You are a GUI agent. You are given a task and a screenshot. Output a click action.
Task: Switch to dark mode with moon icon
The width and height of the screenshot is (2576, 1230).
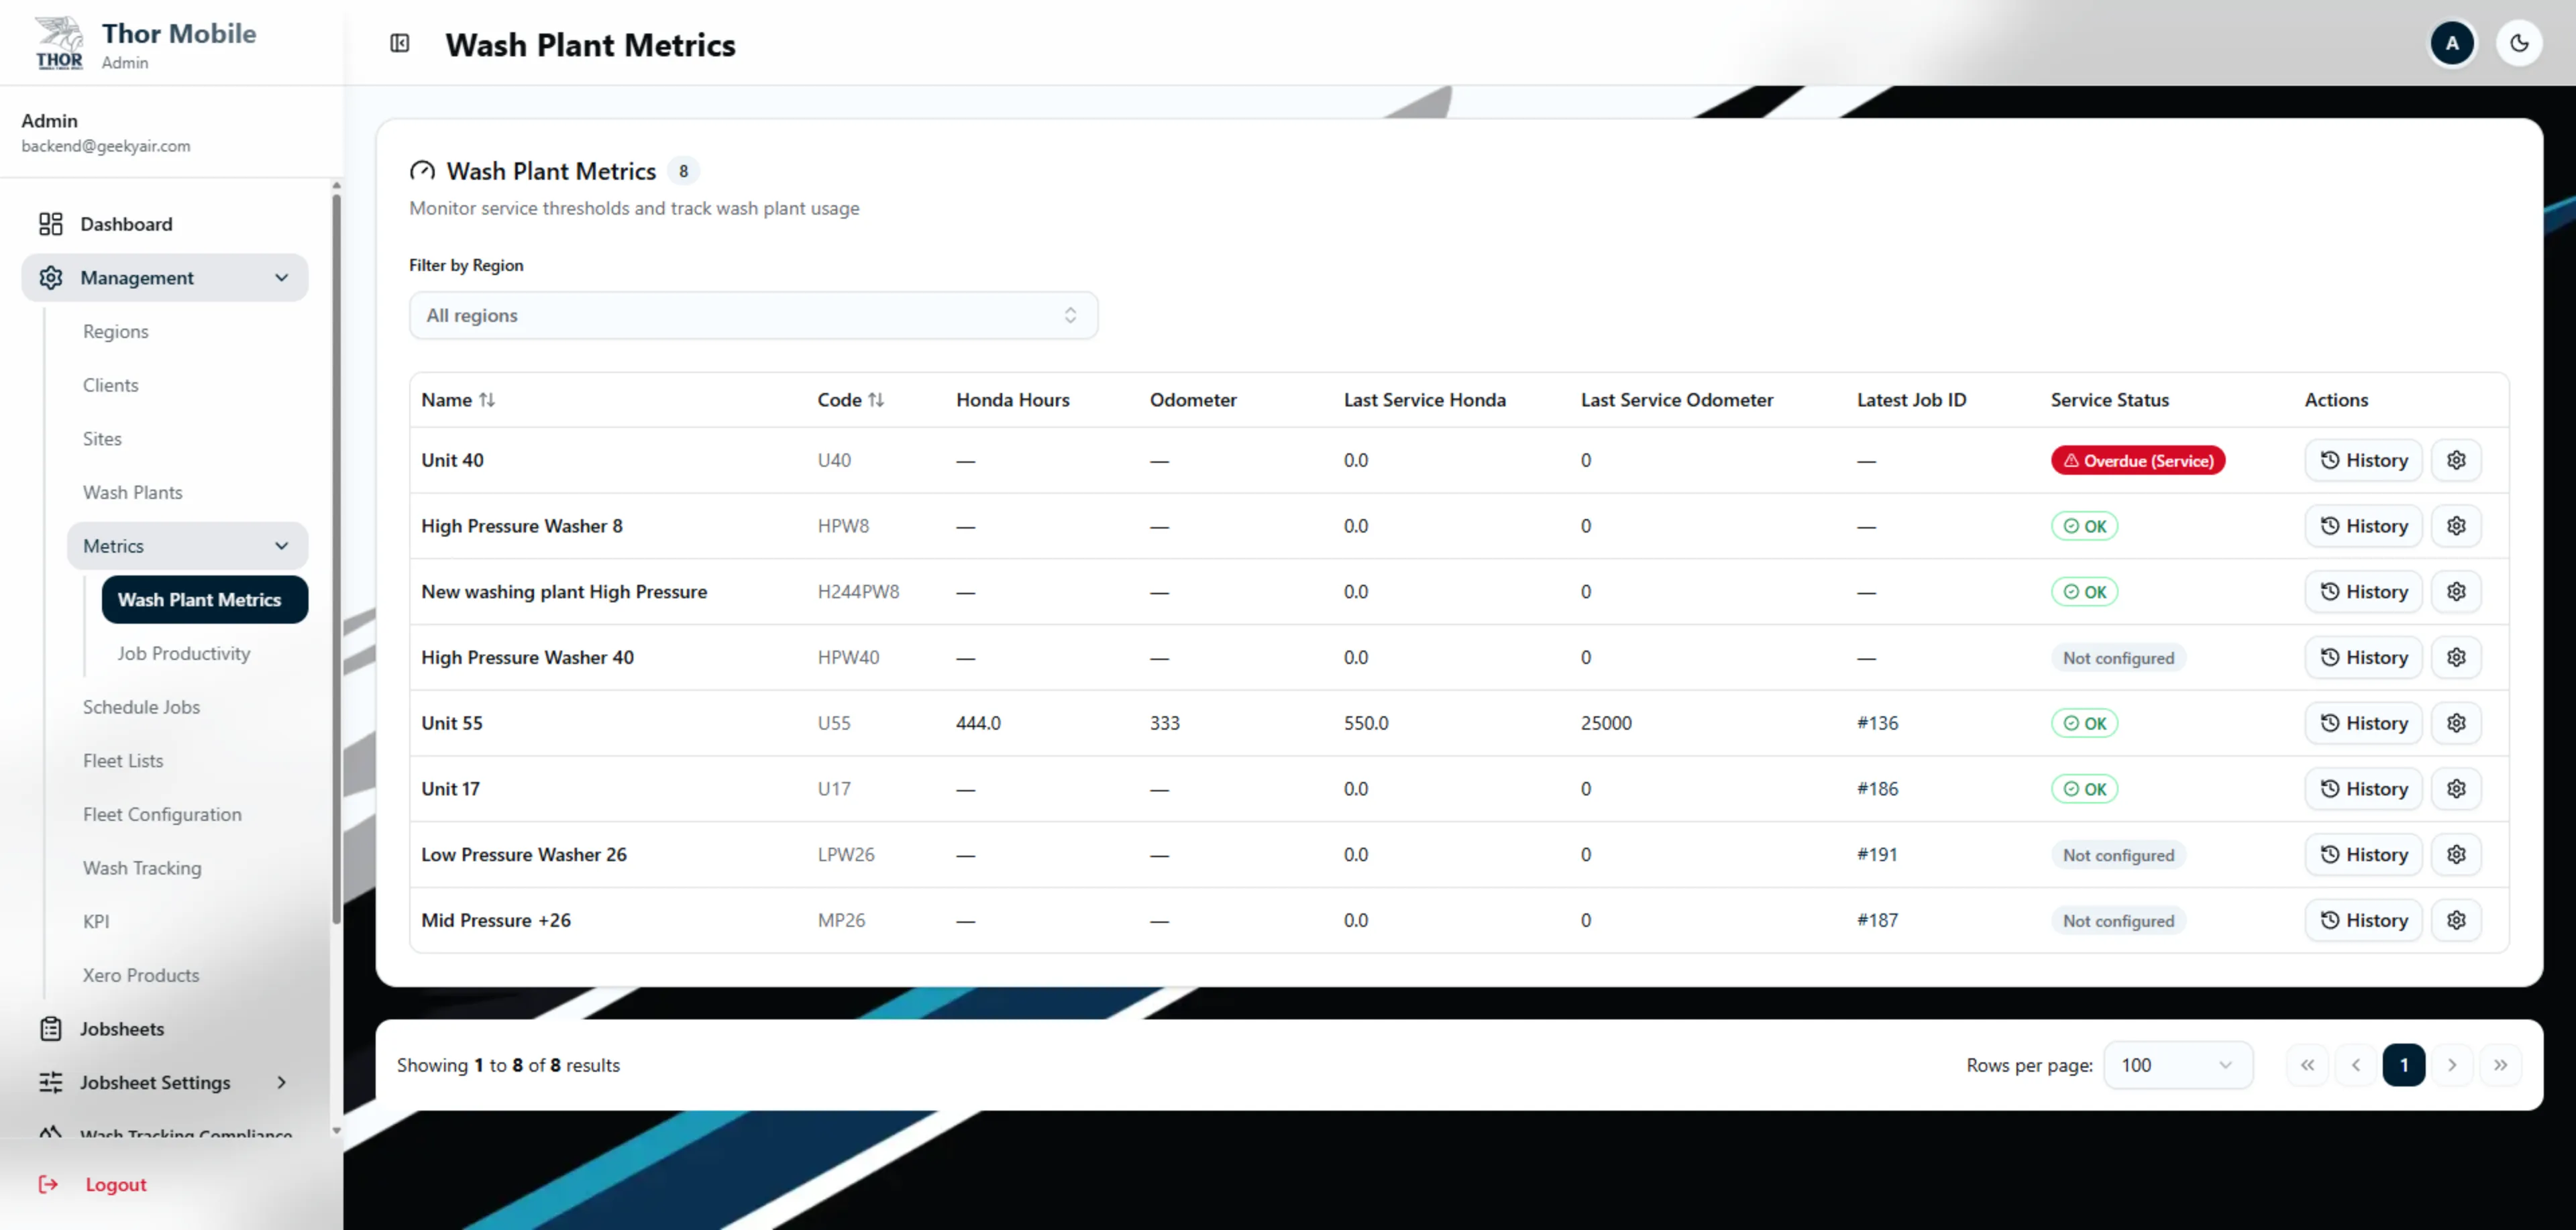(2519, 43)
